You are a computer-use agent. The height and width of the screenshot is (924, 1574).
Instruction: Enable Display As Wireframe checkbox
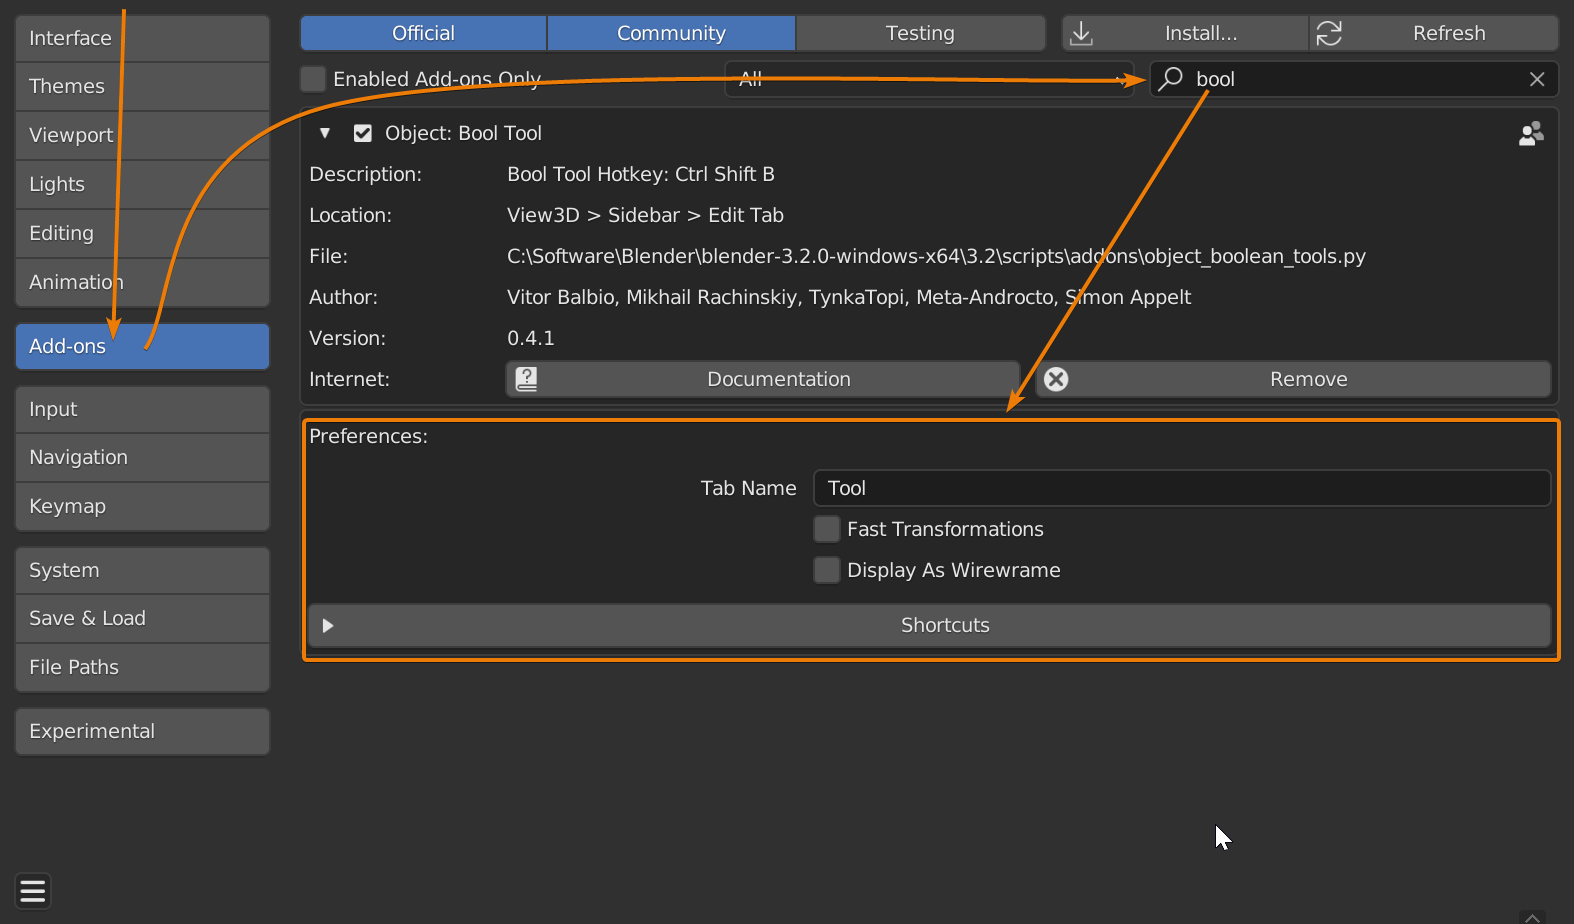827,570
